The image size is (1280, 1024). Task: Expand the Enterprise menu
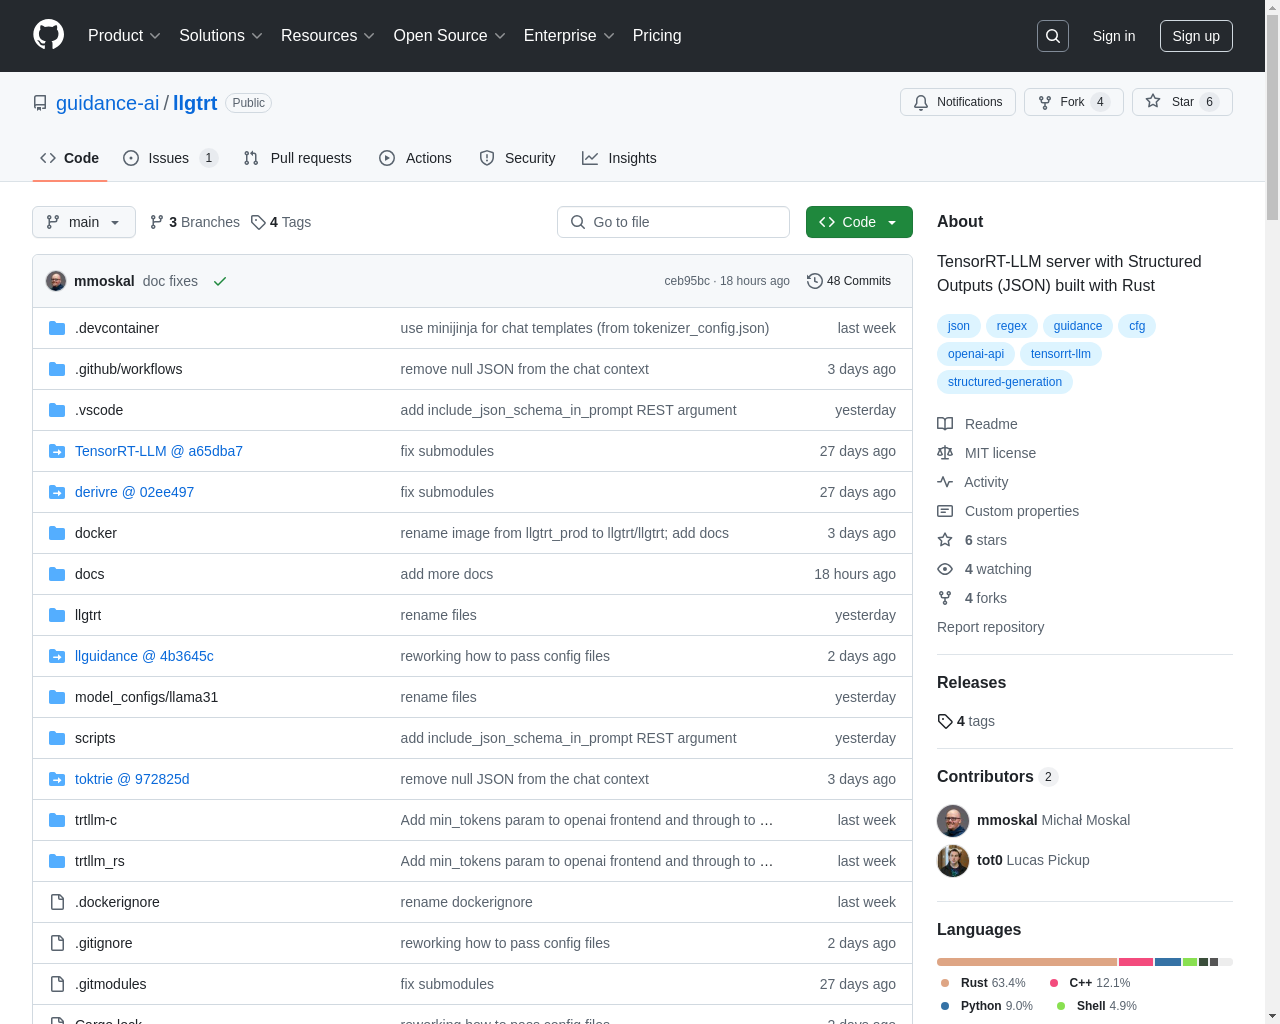coord(569,36)
